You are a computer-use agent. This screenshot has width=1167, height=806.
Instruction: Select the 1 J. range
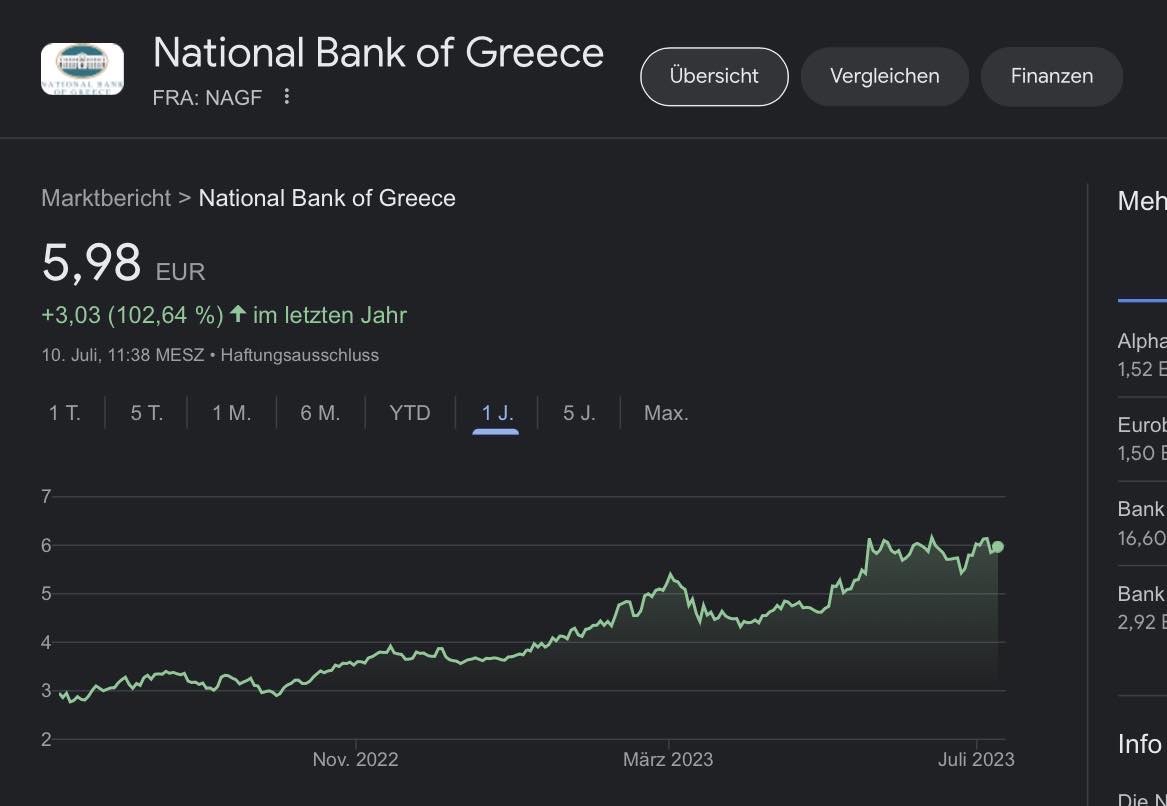tap(497, 413)
